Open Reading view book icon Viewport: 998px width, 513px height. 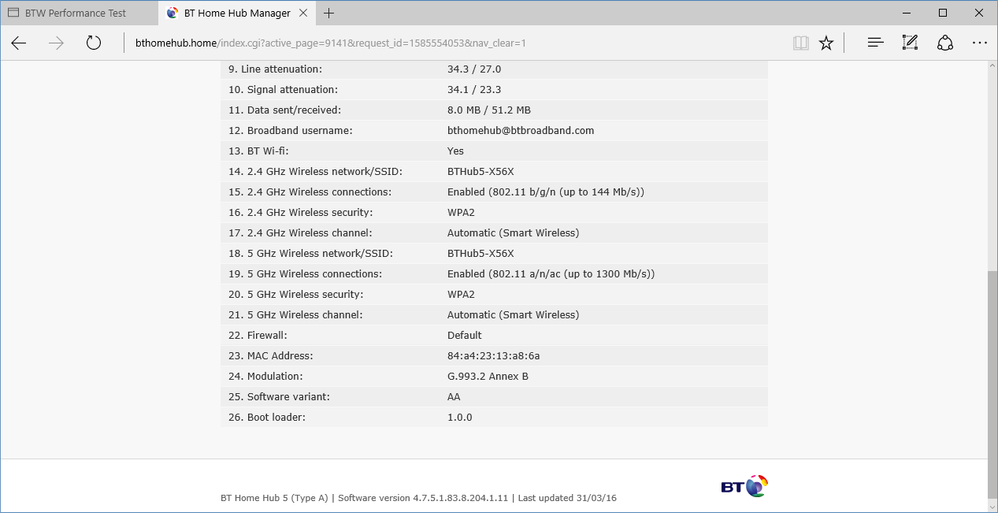(x=801, y=43)
